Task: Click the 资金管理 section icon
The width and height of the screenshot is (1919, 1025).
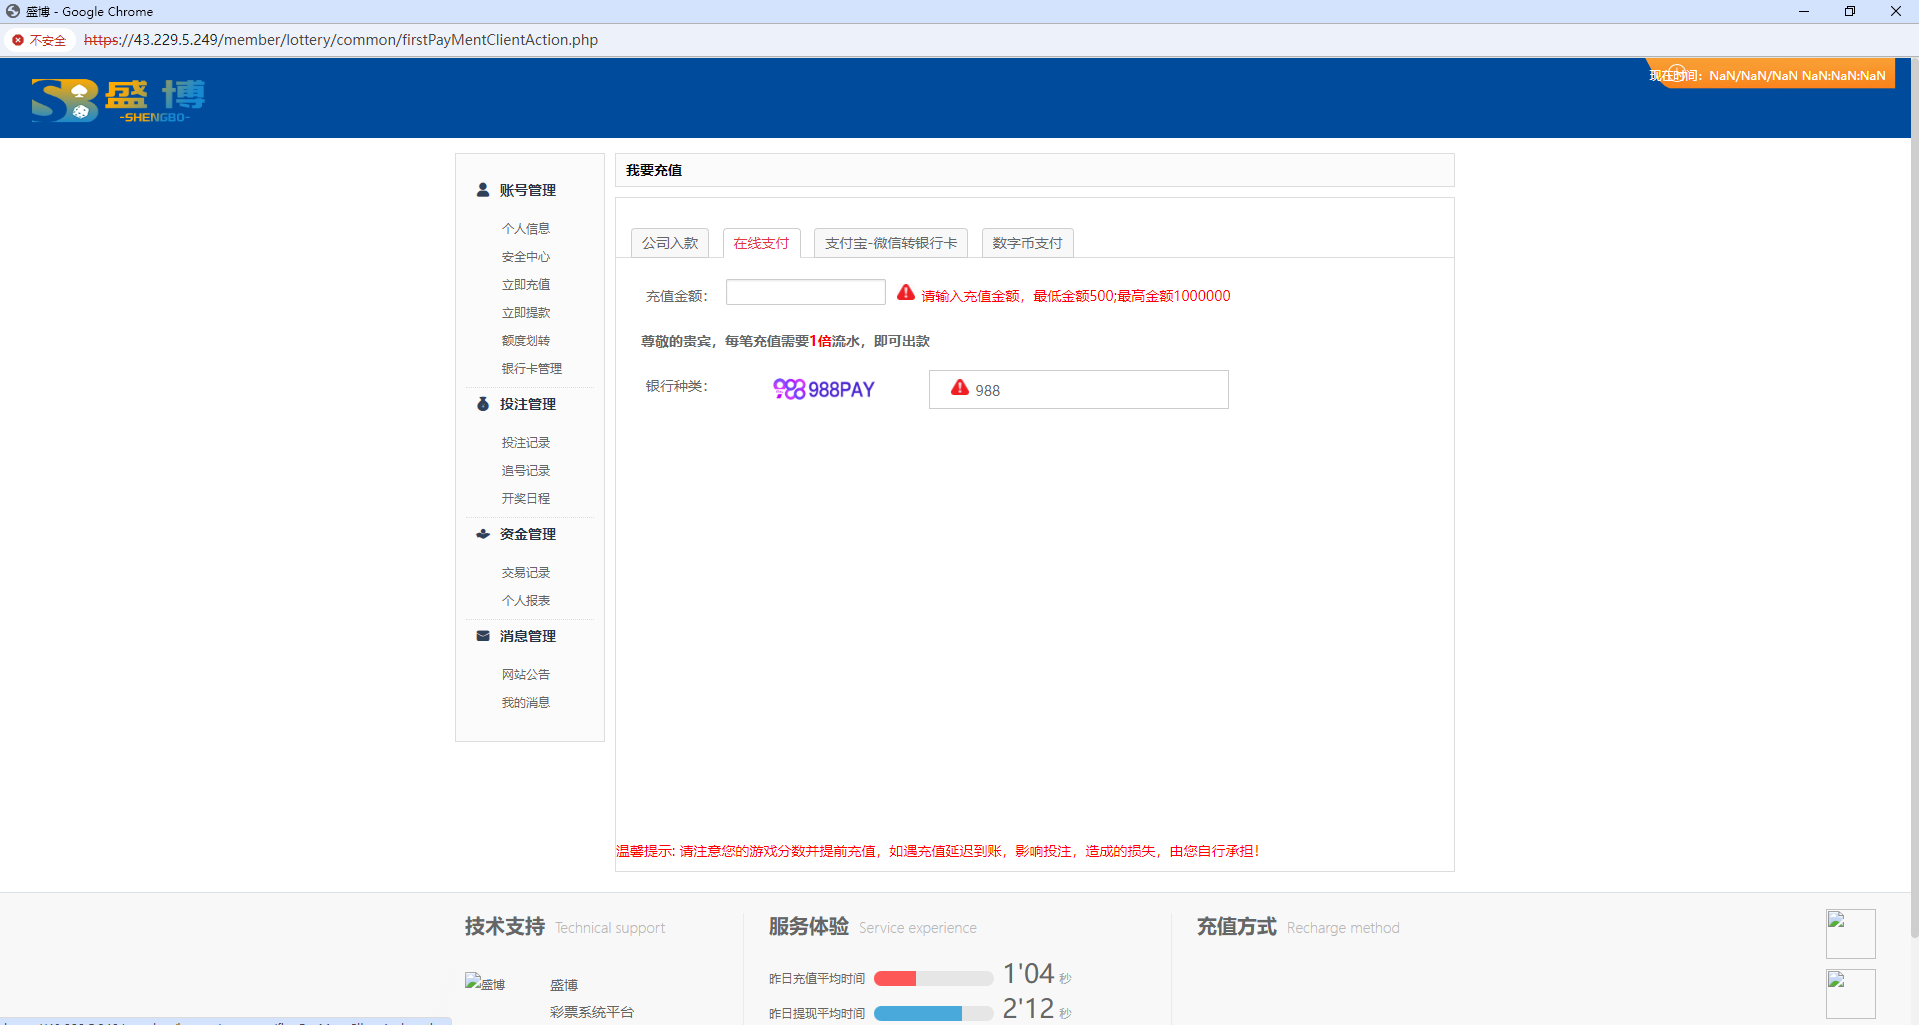Action: (483, 534)
